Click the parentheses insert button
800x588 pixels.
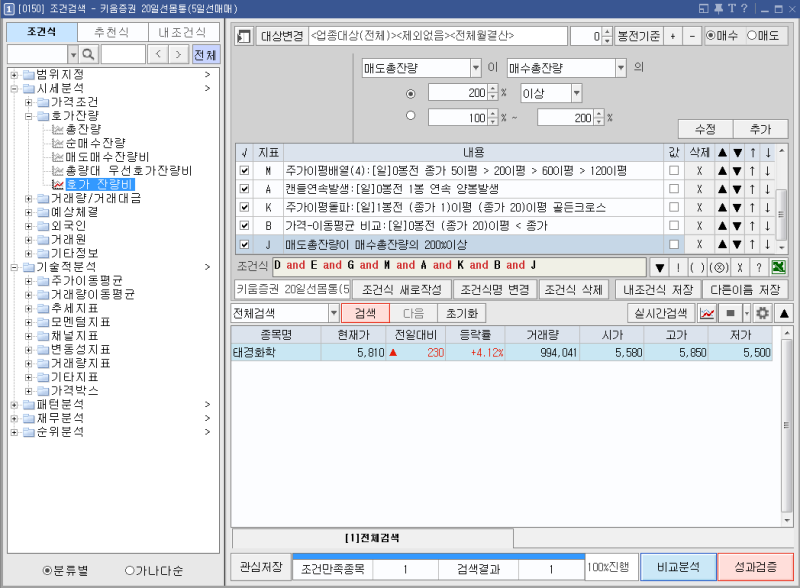[697, 267]
